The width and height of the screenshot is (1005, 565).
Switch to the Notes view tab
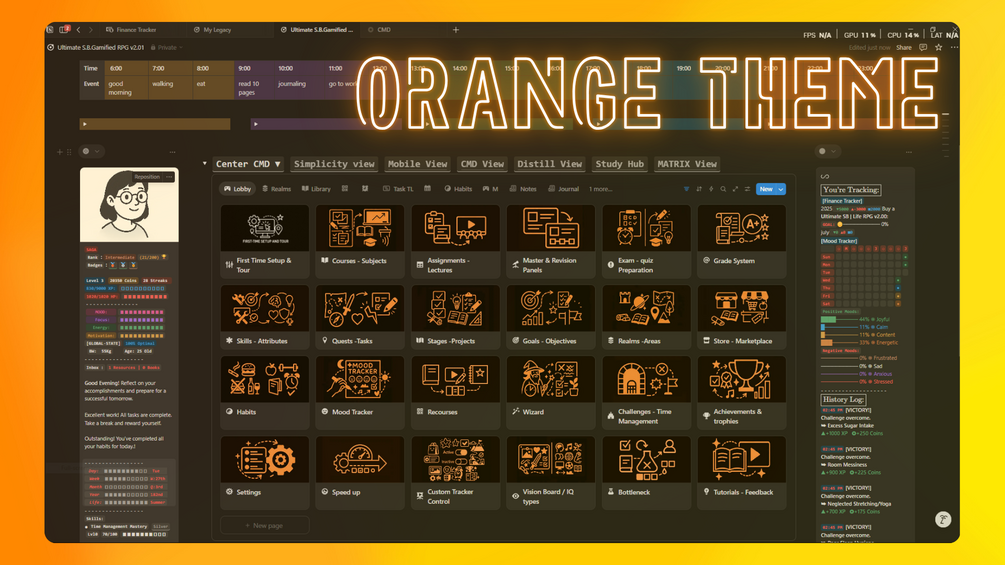523,189
